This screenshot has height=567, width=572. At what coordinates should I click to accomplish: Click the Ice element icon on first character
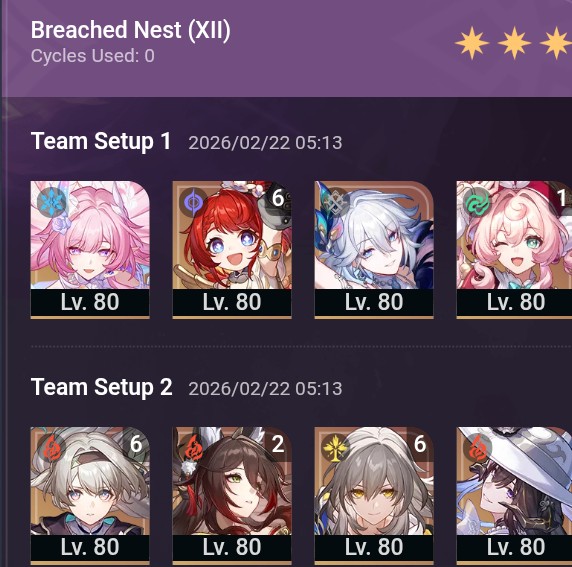click(52, 202)
